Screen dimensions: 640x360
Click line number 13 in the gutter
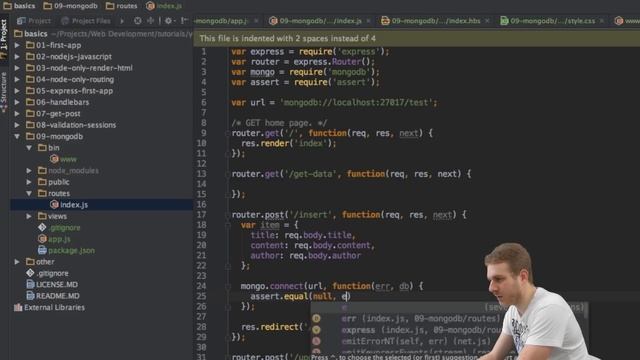pyautogui.click(x=202, y=174)
